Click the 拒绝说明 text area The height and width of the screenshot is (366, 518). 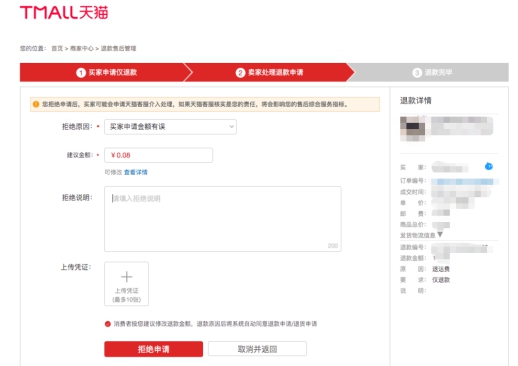[223, 219]
